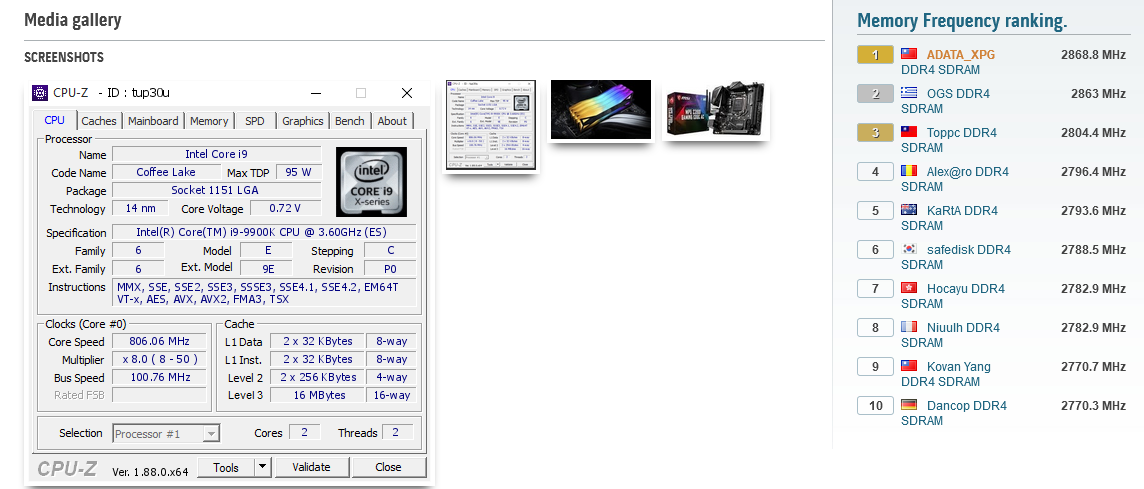Click the Core Speed value 806.06 MHz

pos(158,342)
